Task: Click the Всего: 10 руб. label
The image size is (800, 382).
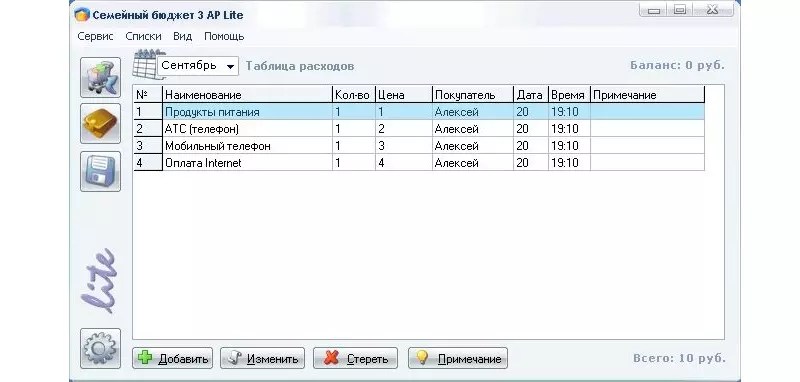Action: point(679,358)
